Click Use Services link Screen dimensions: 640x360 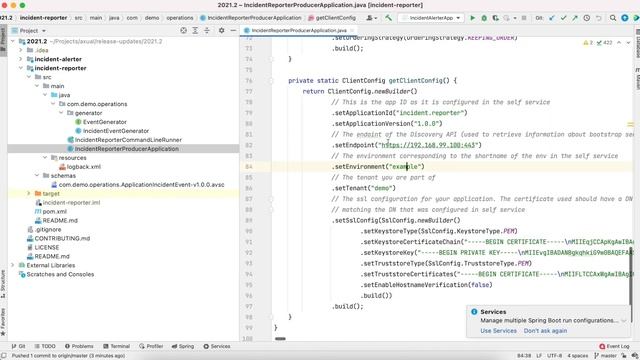pos(498,331)
